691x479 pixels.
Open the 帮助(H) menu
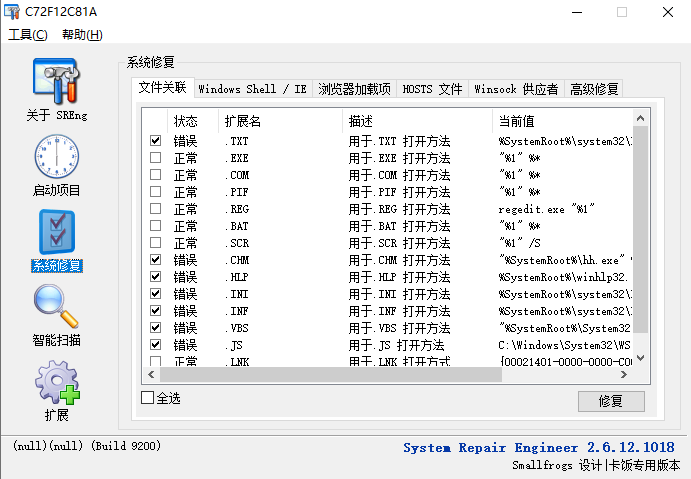[x=81, y=35]
